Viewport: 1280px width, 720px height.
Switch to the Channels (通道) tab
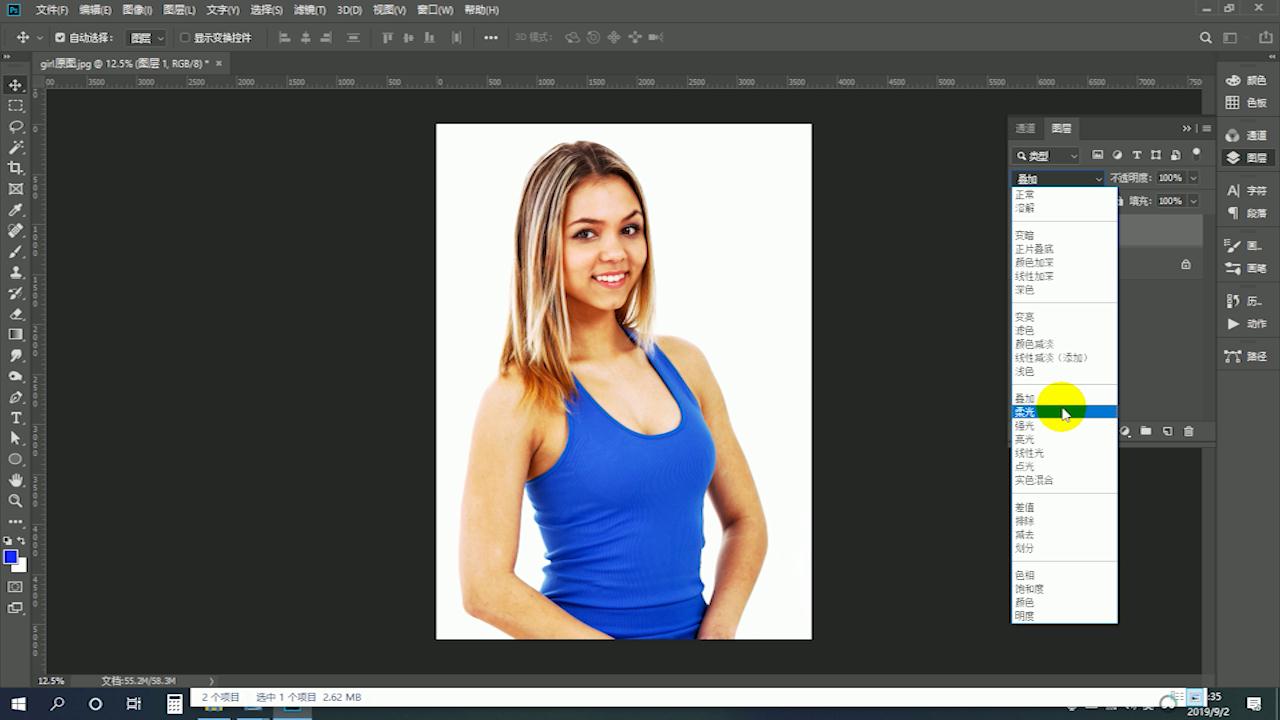click(1025, 128)
